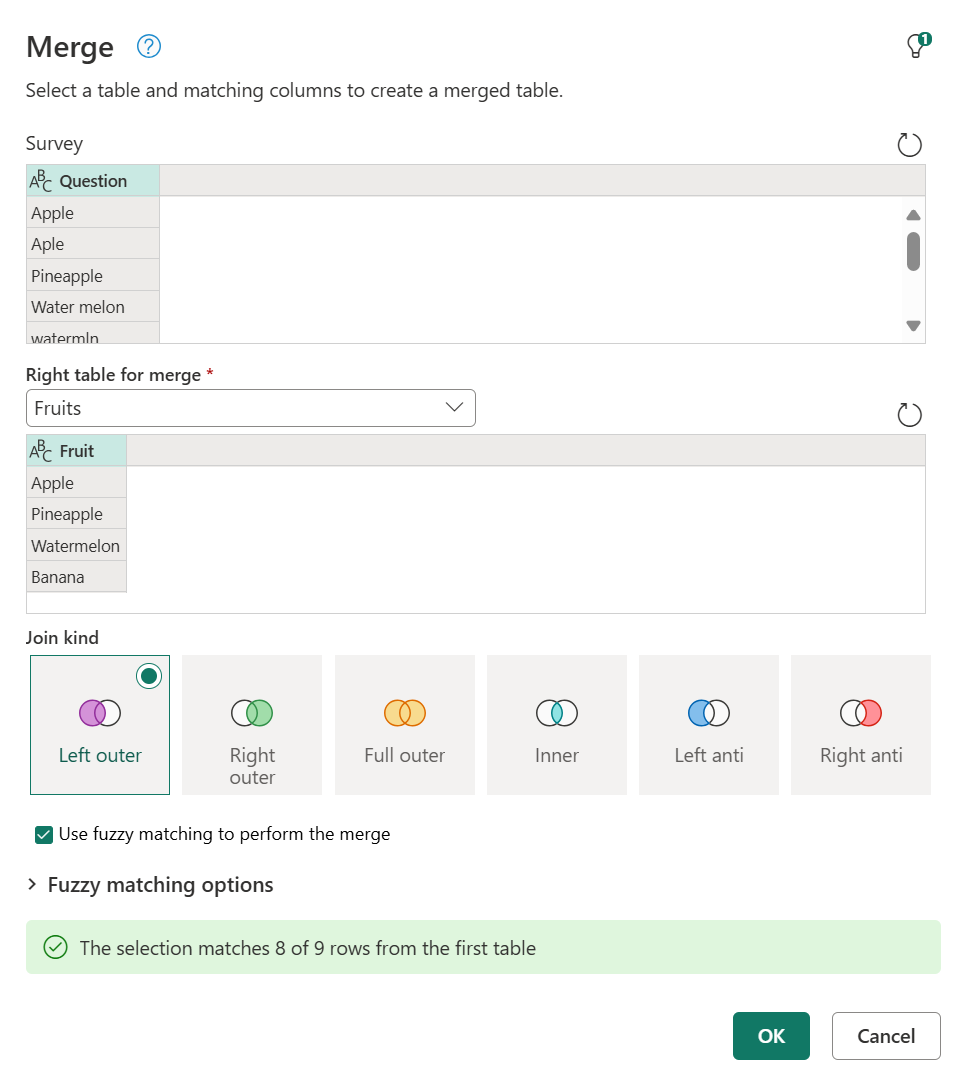Refresh the Survey table preview

point(909,145)
